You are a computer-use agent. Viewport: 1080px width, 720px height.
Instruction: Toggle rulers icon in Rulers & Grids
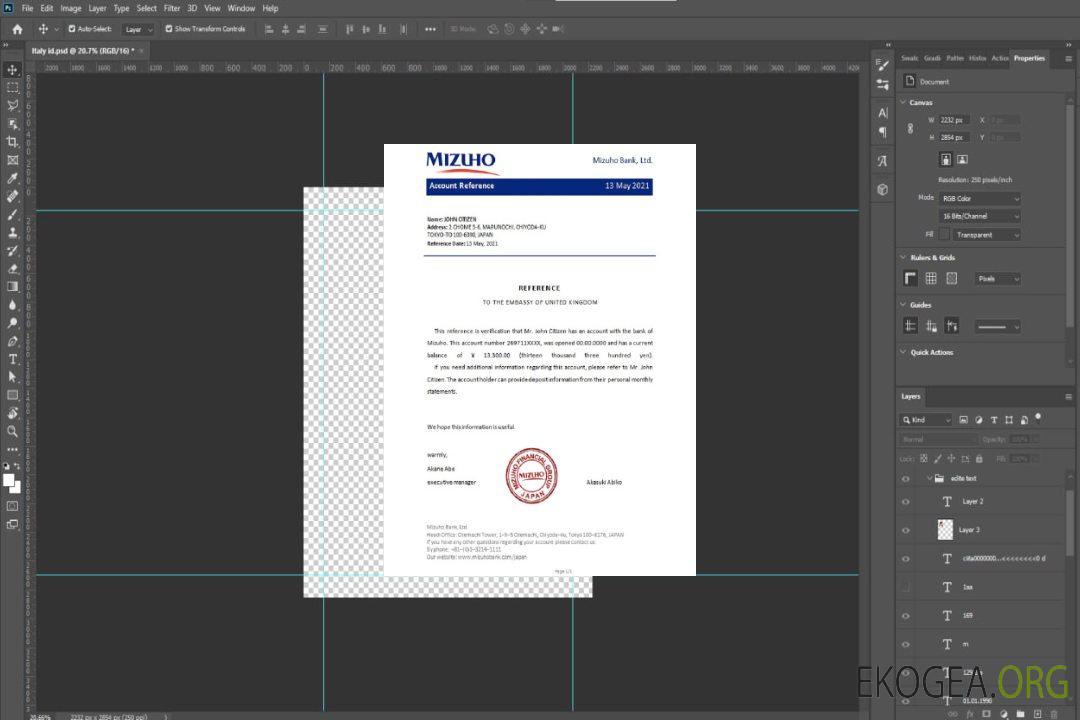pyautogui.click(x=910, y=278)
